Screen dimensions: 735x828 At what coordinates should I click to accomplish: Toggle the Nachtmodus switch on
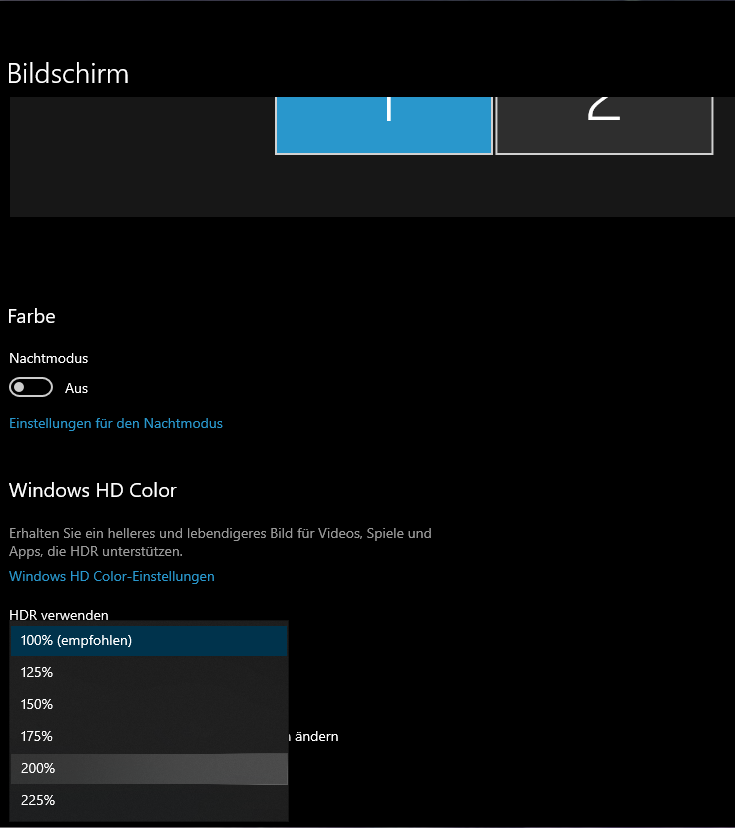coord(31,387)
